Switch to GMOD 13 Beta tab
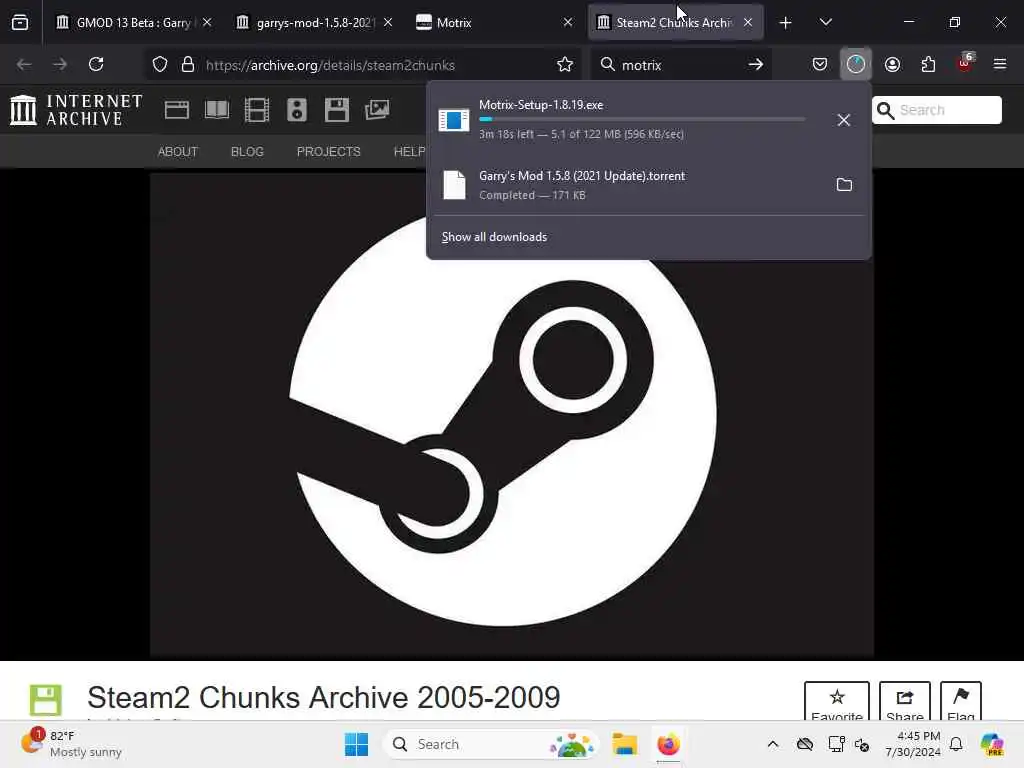1024x768 pixels. tap(133, 23)
